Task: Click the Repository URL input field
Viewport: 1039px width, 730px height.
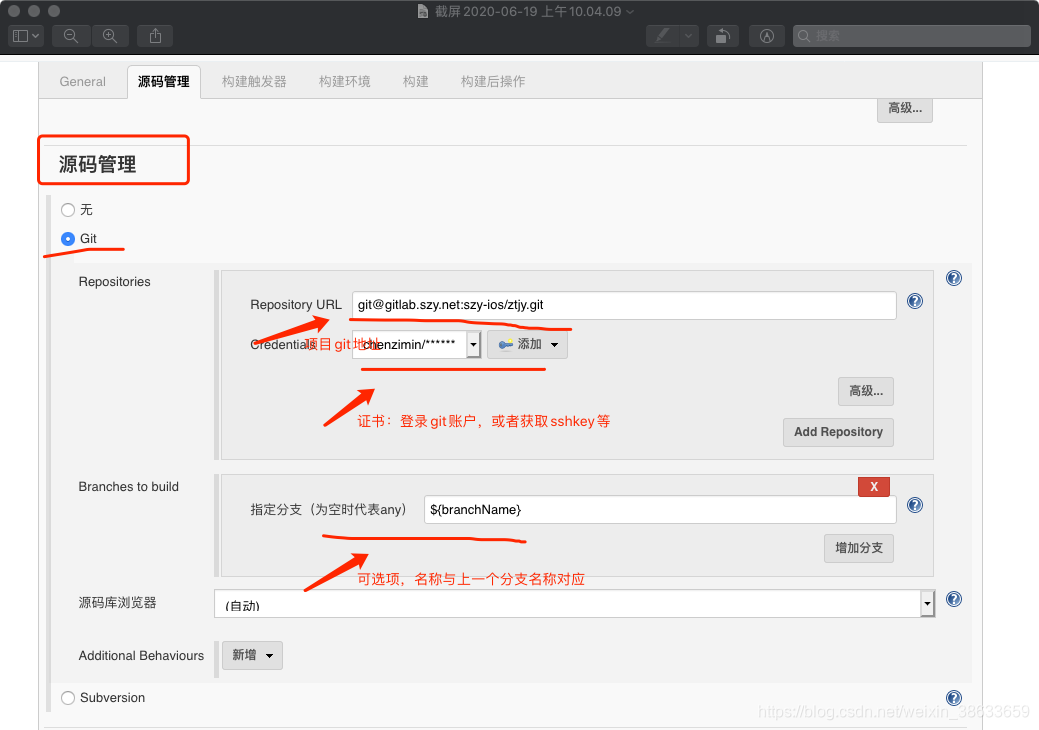Action: pyautogui.click(x=624, y=305)
